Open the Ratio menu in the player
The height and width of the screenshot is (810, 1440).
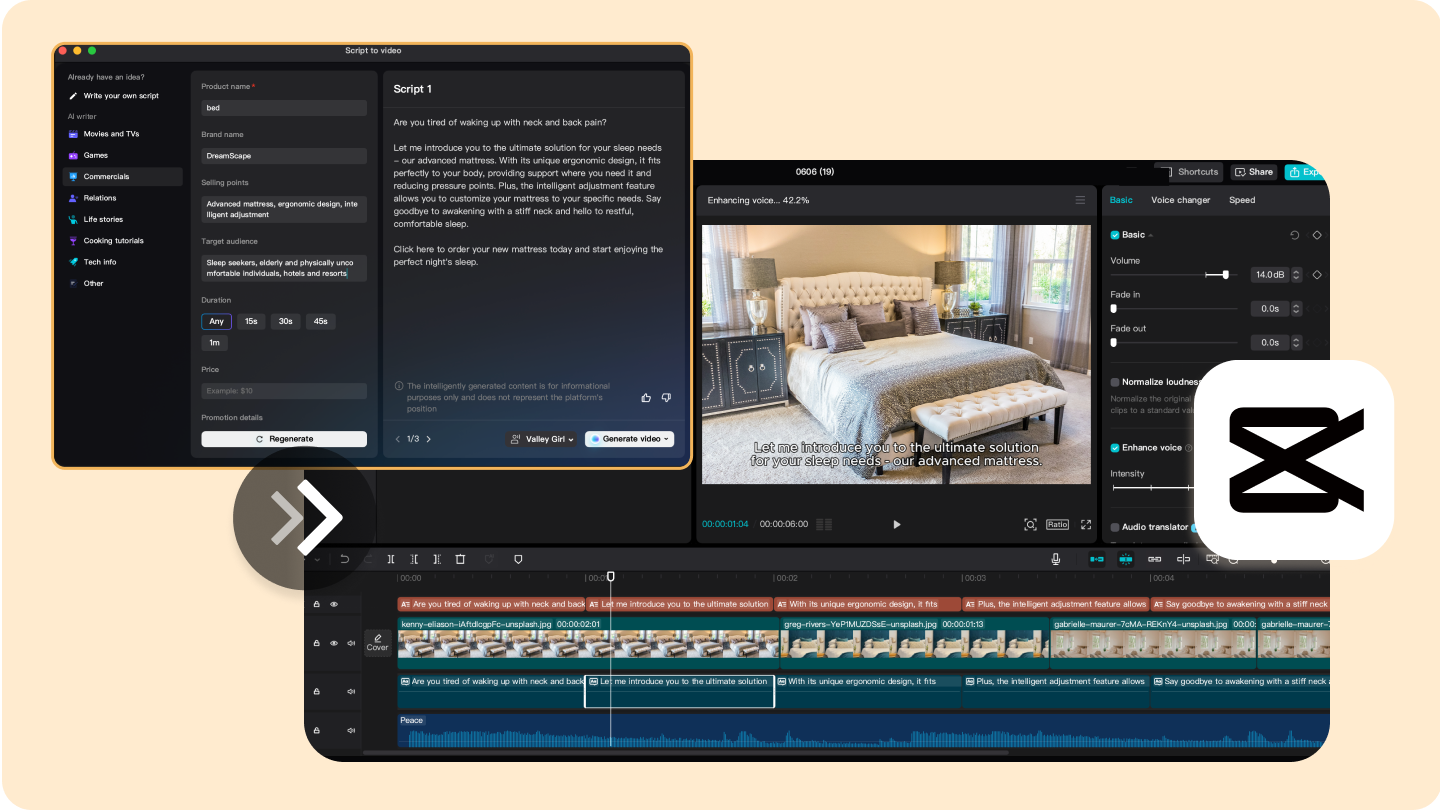click(1057, 524)
